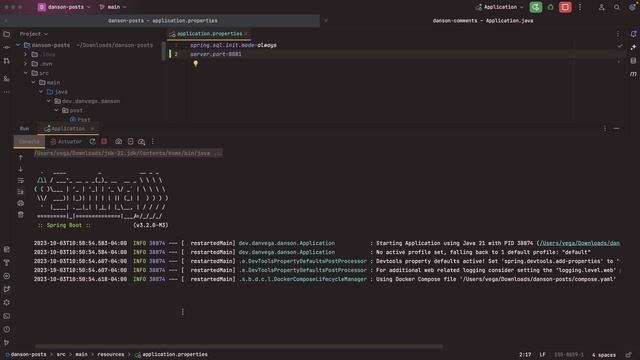Minimize the Run tool window

(616, 129)
